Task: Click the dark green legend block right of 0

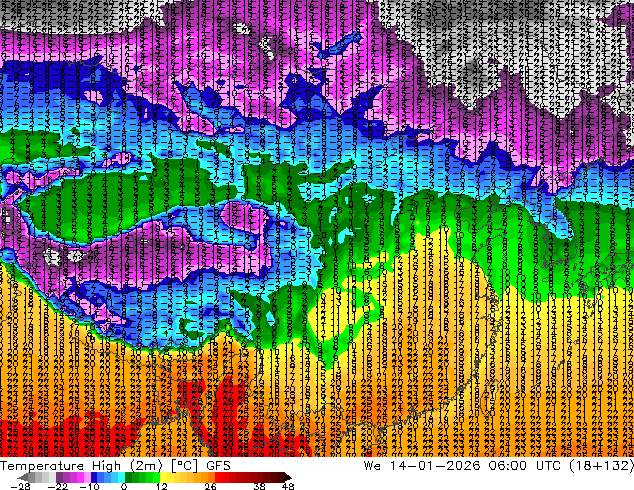Action: point(128,477)
